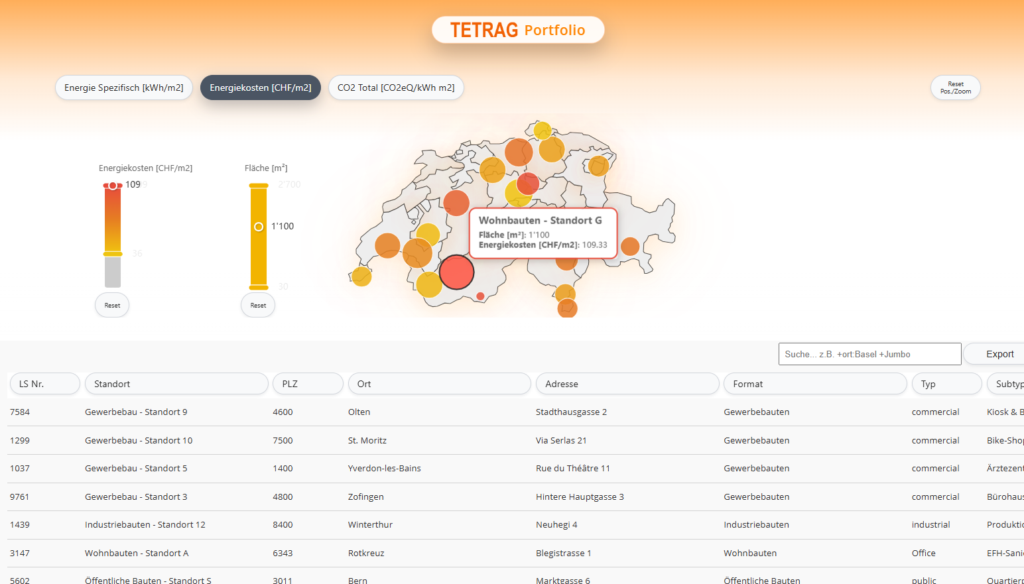1024x584 pixels.
Task: Show the CO2 Total [CO2eQ/kWh m2] metric
Action: (396, 88)
